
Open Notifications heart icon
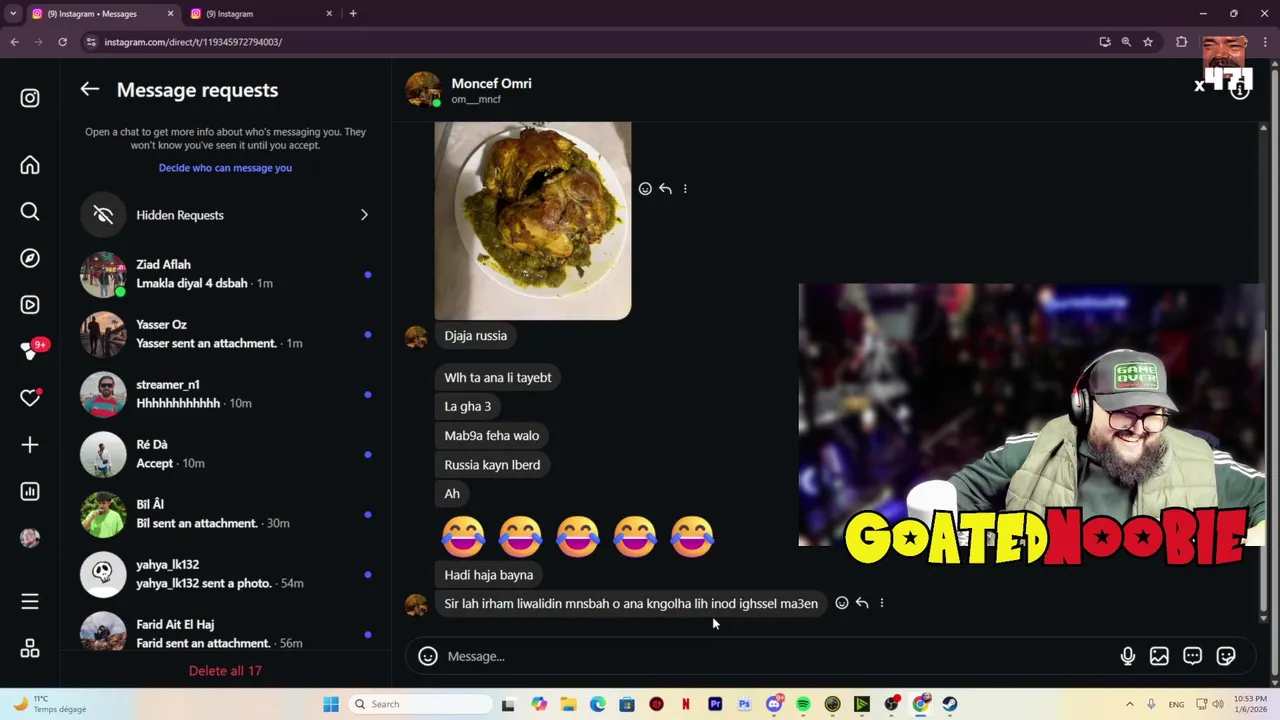pyautogui.click(x=30, y=398)
